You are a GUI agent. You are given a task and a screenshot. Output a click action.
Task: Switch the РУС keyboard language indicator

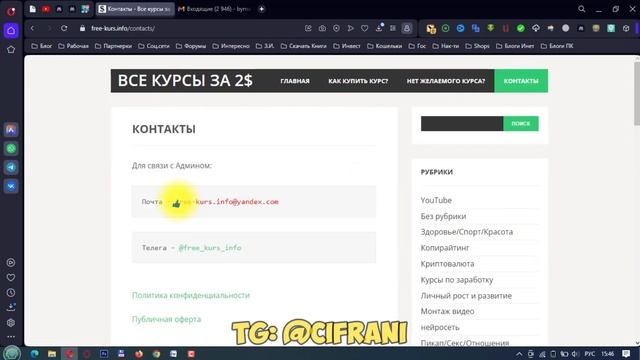(x=589, y=354)
